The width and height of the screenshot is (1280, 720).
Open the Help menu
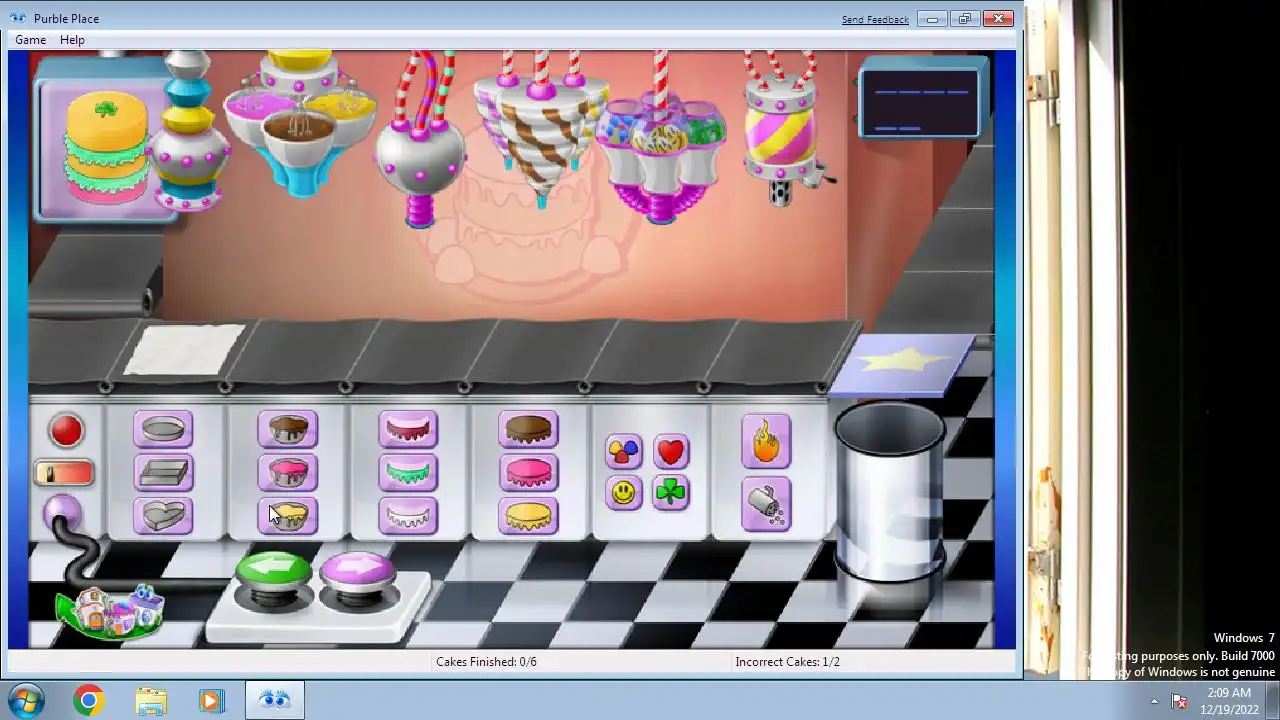point(72,40)
